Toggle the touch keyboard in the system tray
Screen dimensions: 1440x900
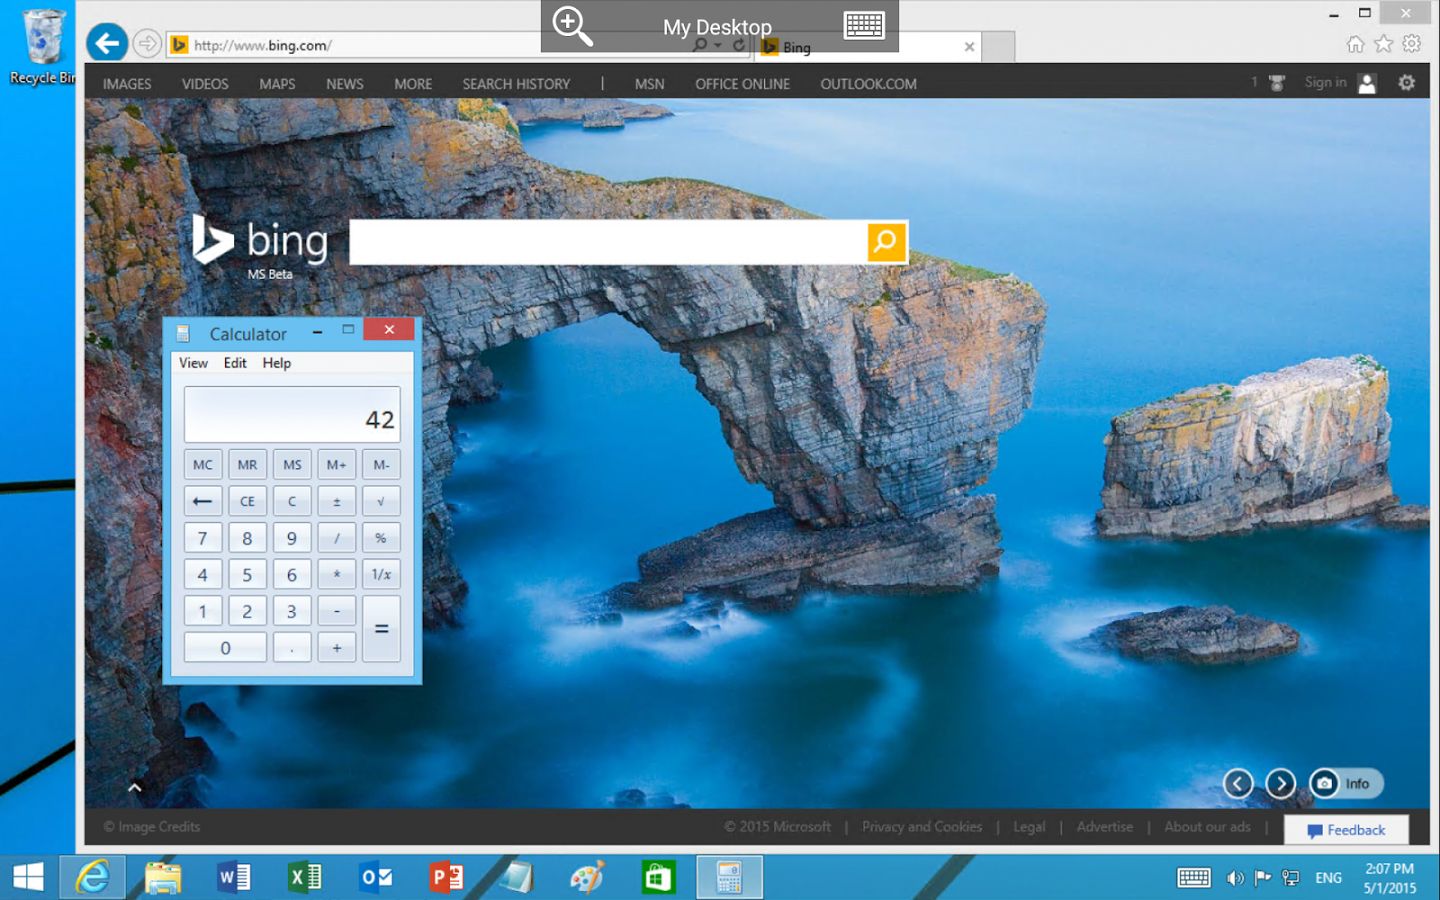point(1193,877)
